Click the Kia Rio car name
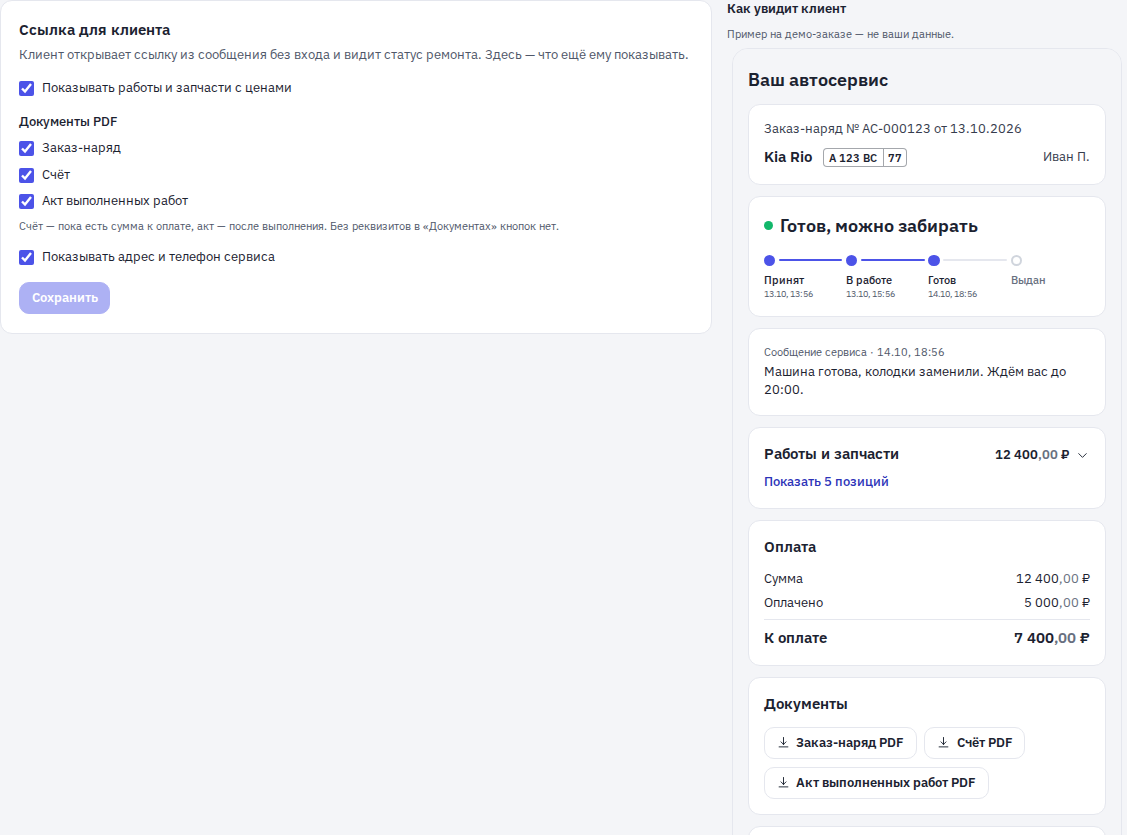The width and height of the screenshot is (1127, 835). pos(788,157)
